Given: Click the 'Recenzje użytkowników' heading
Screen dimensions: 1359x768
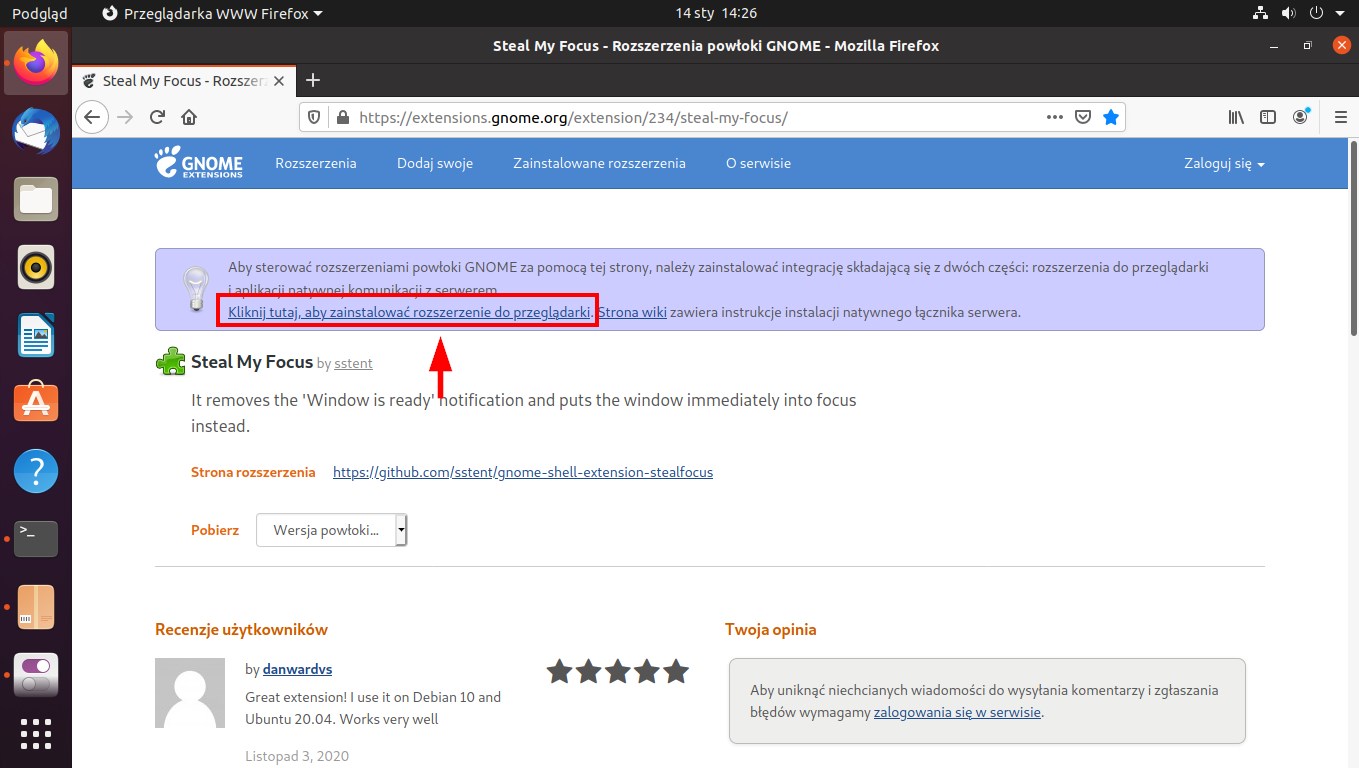Looking at the screenshot, I should click(241, 630).
